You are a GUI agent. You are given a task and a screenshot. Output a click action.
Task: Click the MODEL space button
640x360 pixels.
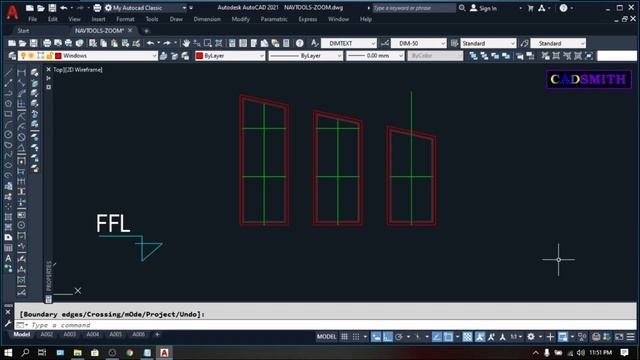click(327, 337)
